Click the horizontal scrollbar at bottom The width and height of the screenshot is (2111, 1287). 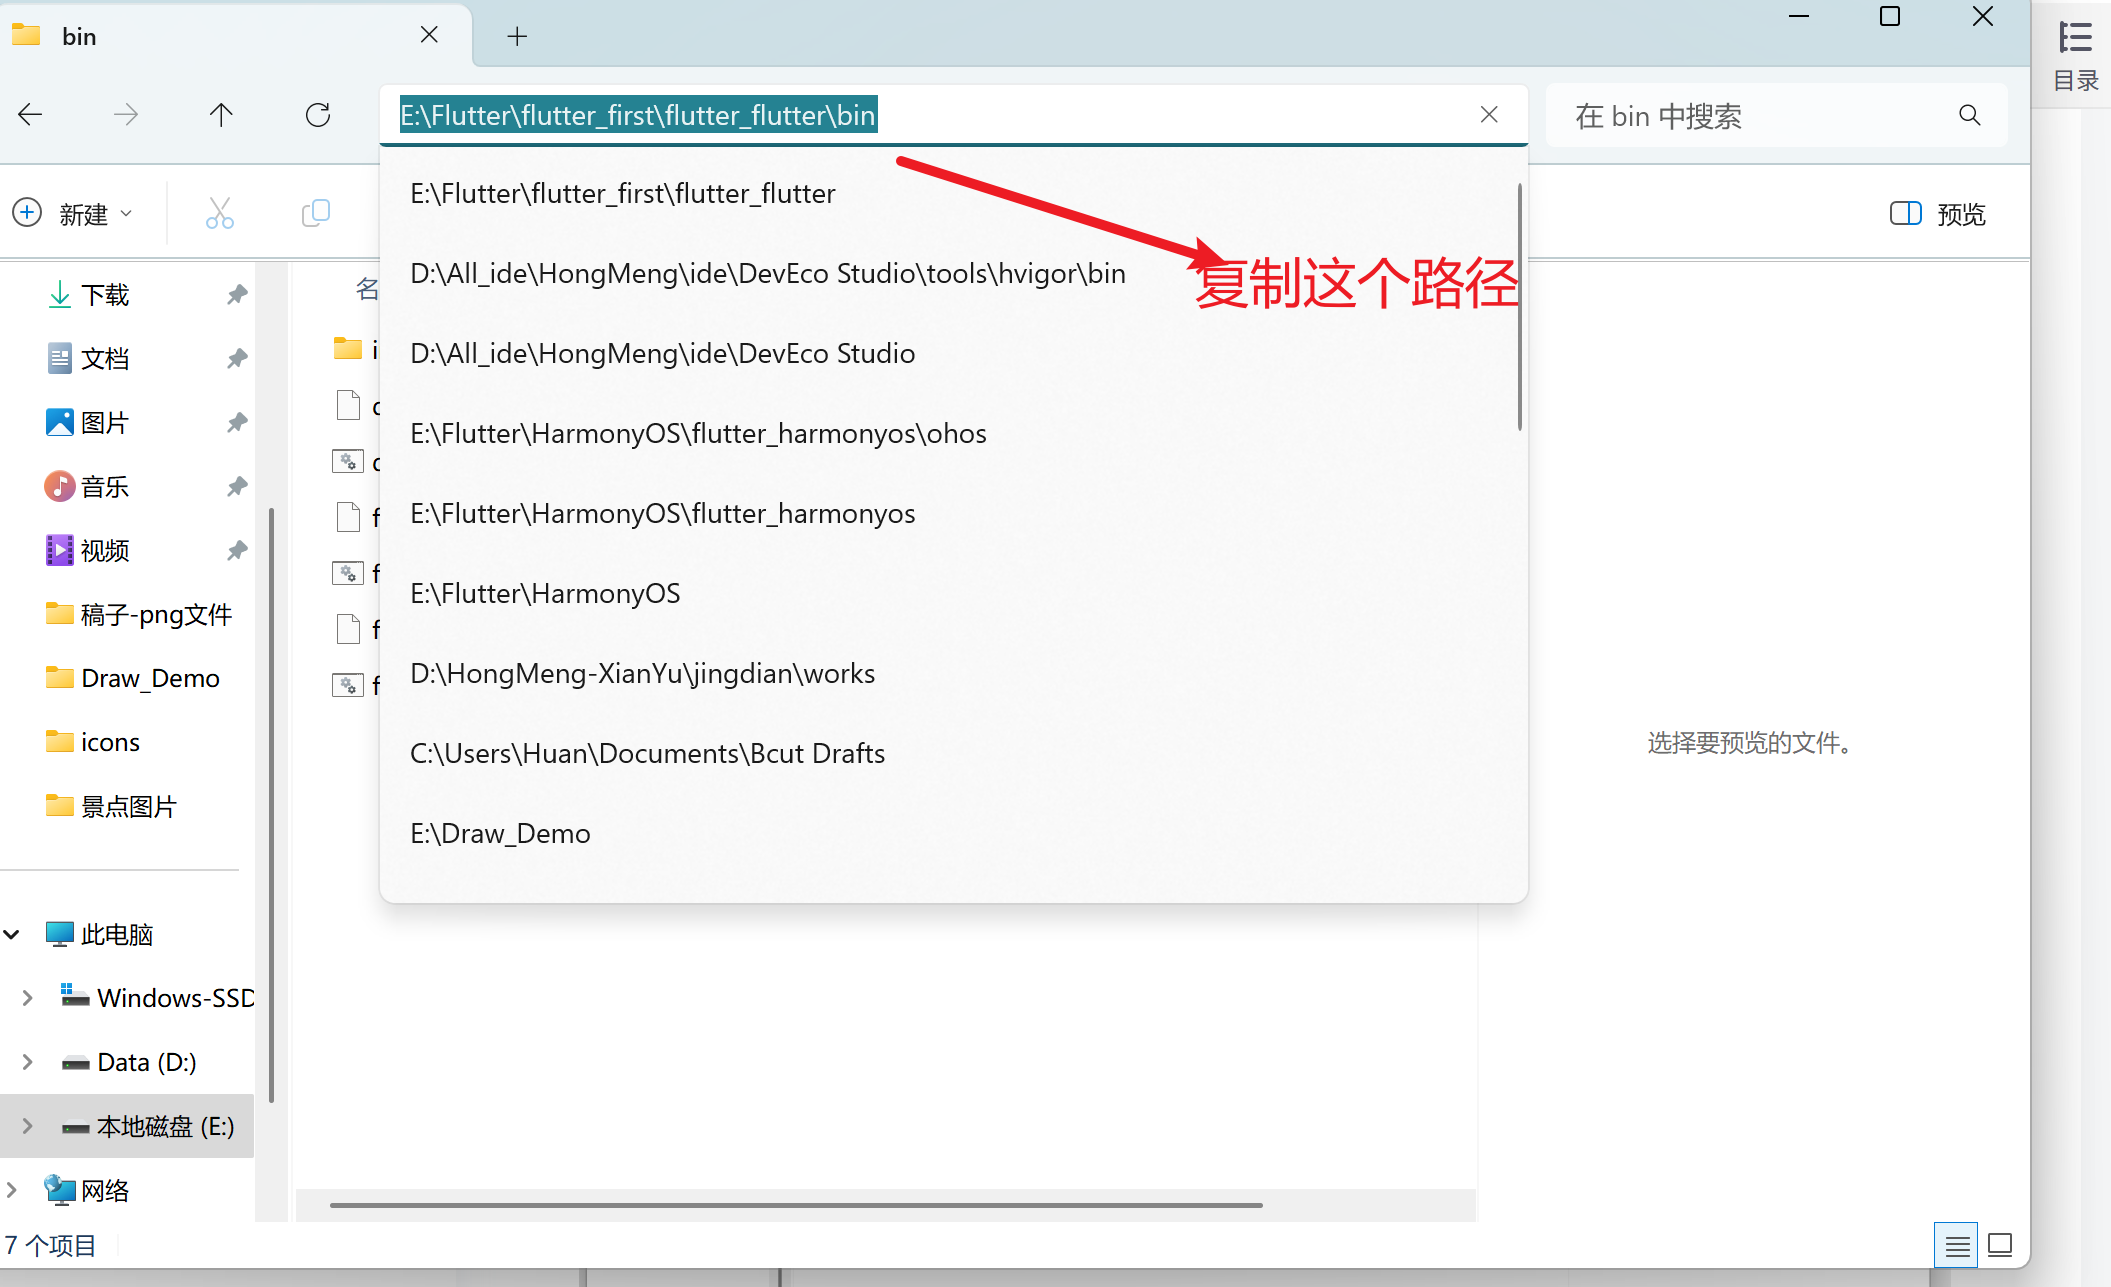tap(795, 1205)
